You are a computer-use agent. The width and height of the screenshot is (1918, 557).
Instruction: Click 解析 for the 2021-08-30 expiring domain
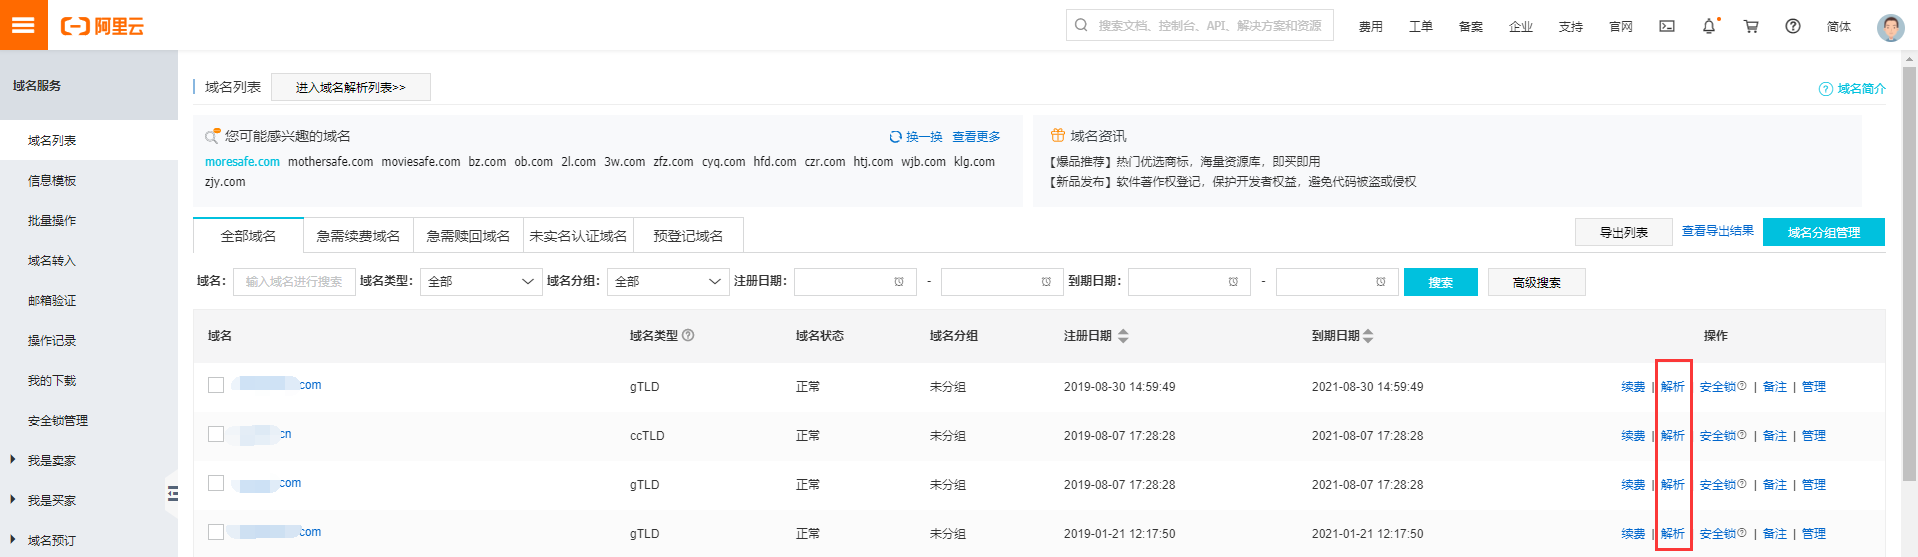coord(1673,386)
